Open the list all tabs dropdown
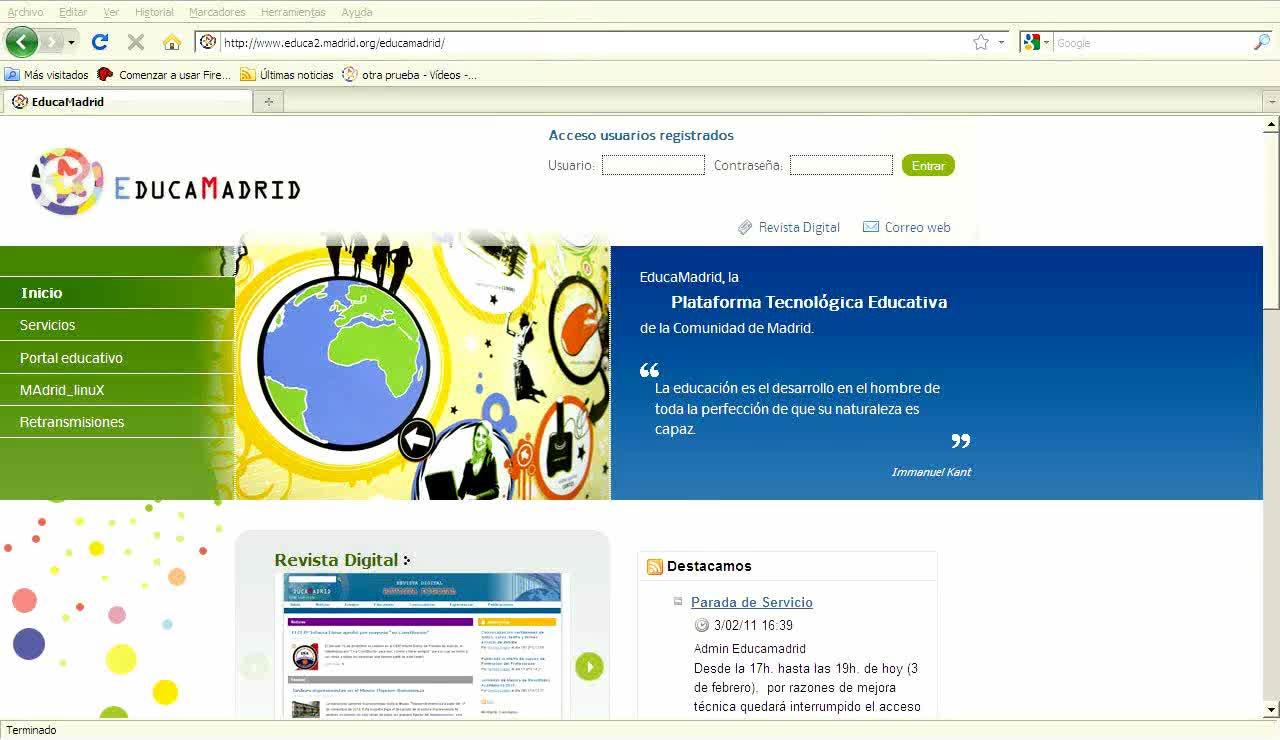The height and width of the screenshot is (740, 1280). [x=1271, y=102]
